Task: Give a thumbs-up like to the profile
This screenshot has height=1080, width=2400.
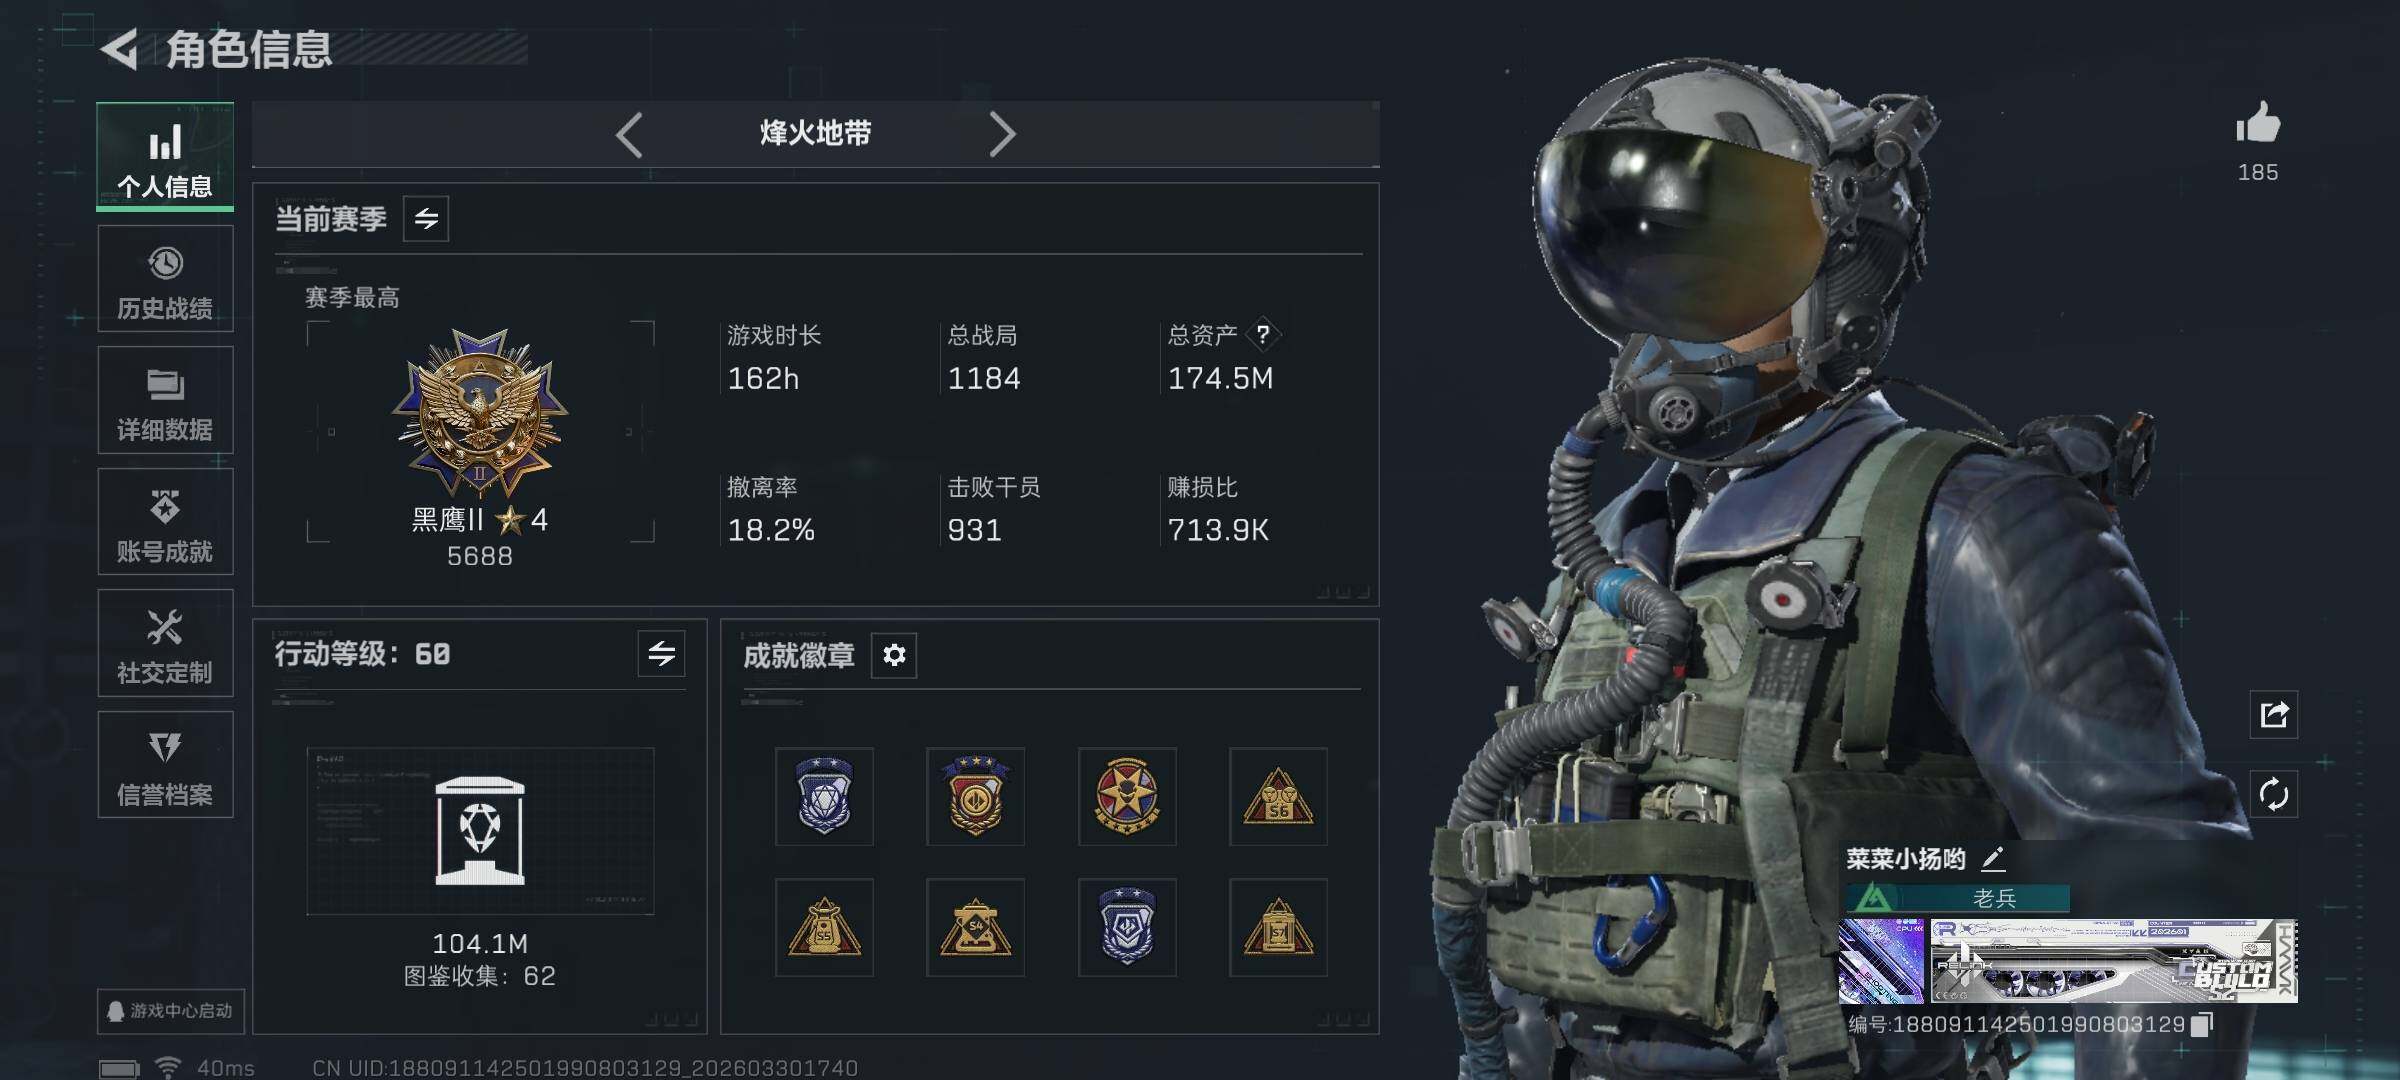Action: pyautogui.click(x=2258, y=123)
